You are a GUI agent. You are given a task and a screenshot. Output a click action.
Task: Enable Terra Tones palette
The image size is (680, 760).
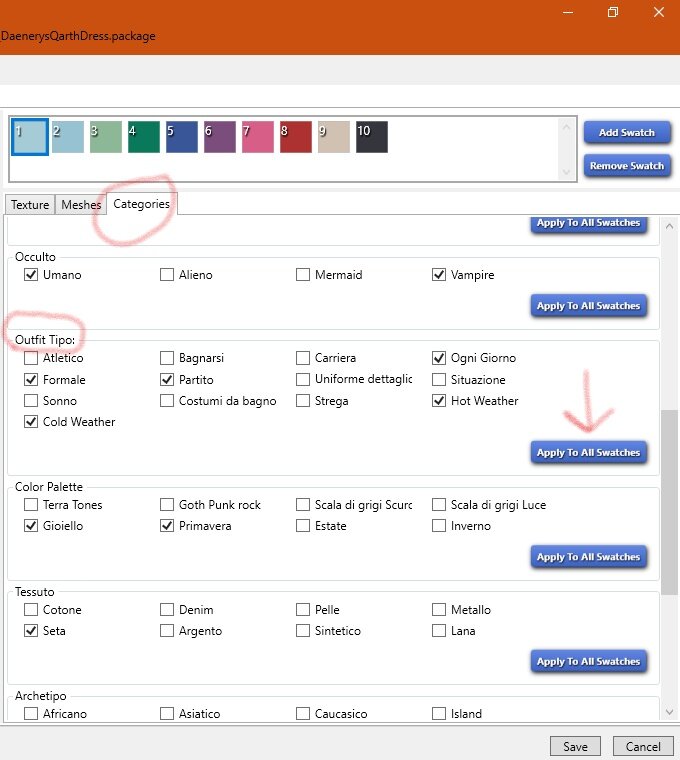tap(31, 505)
